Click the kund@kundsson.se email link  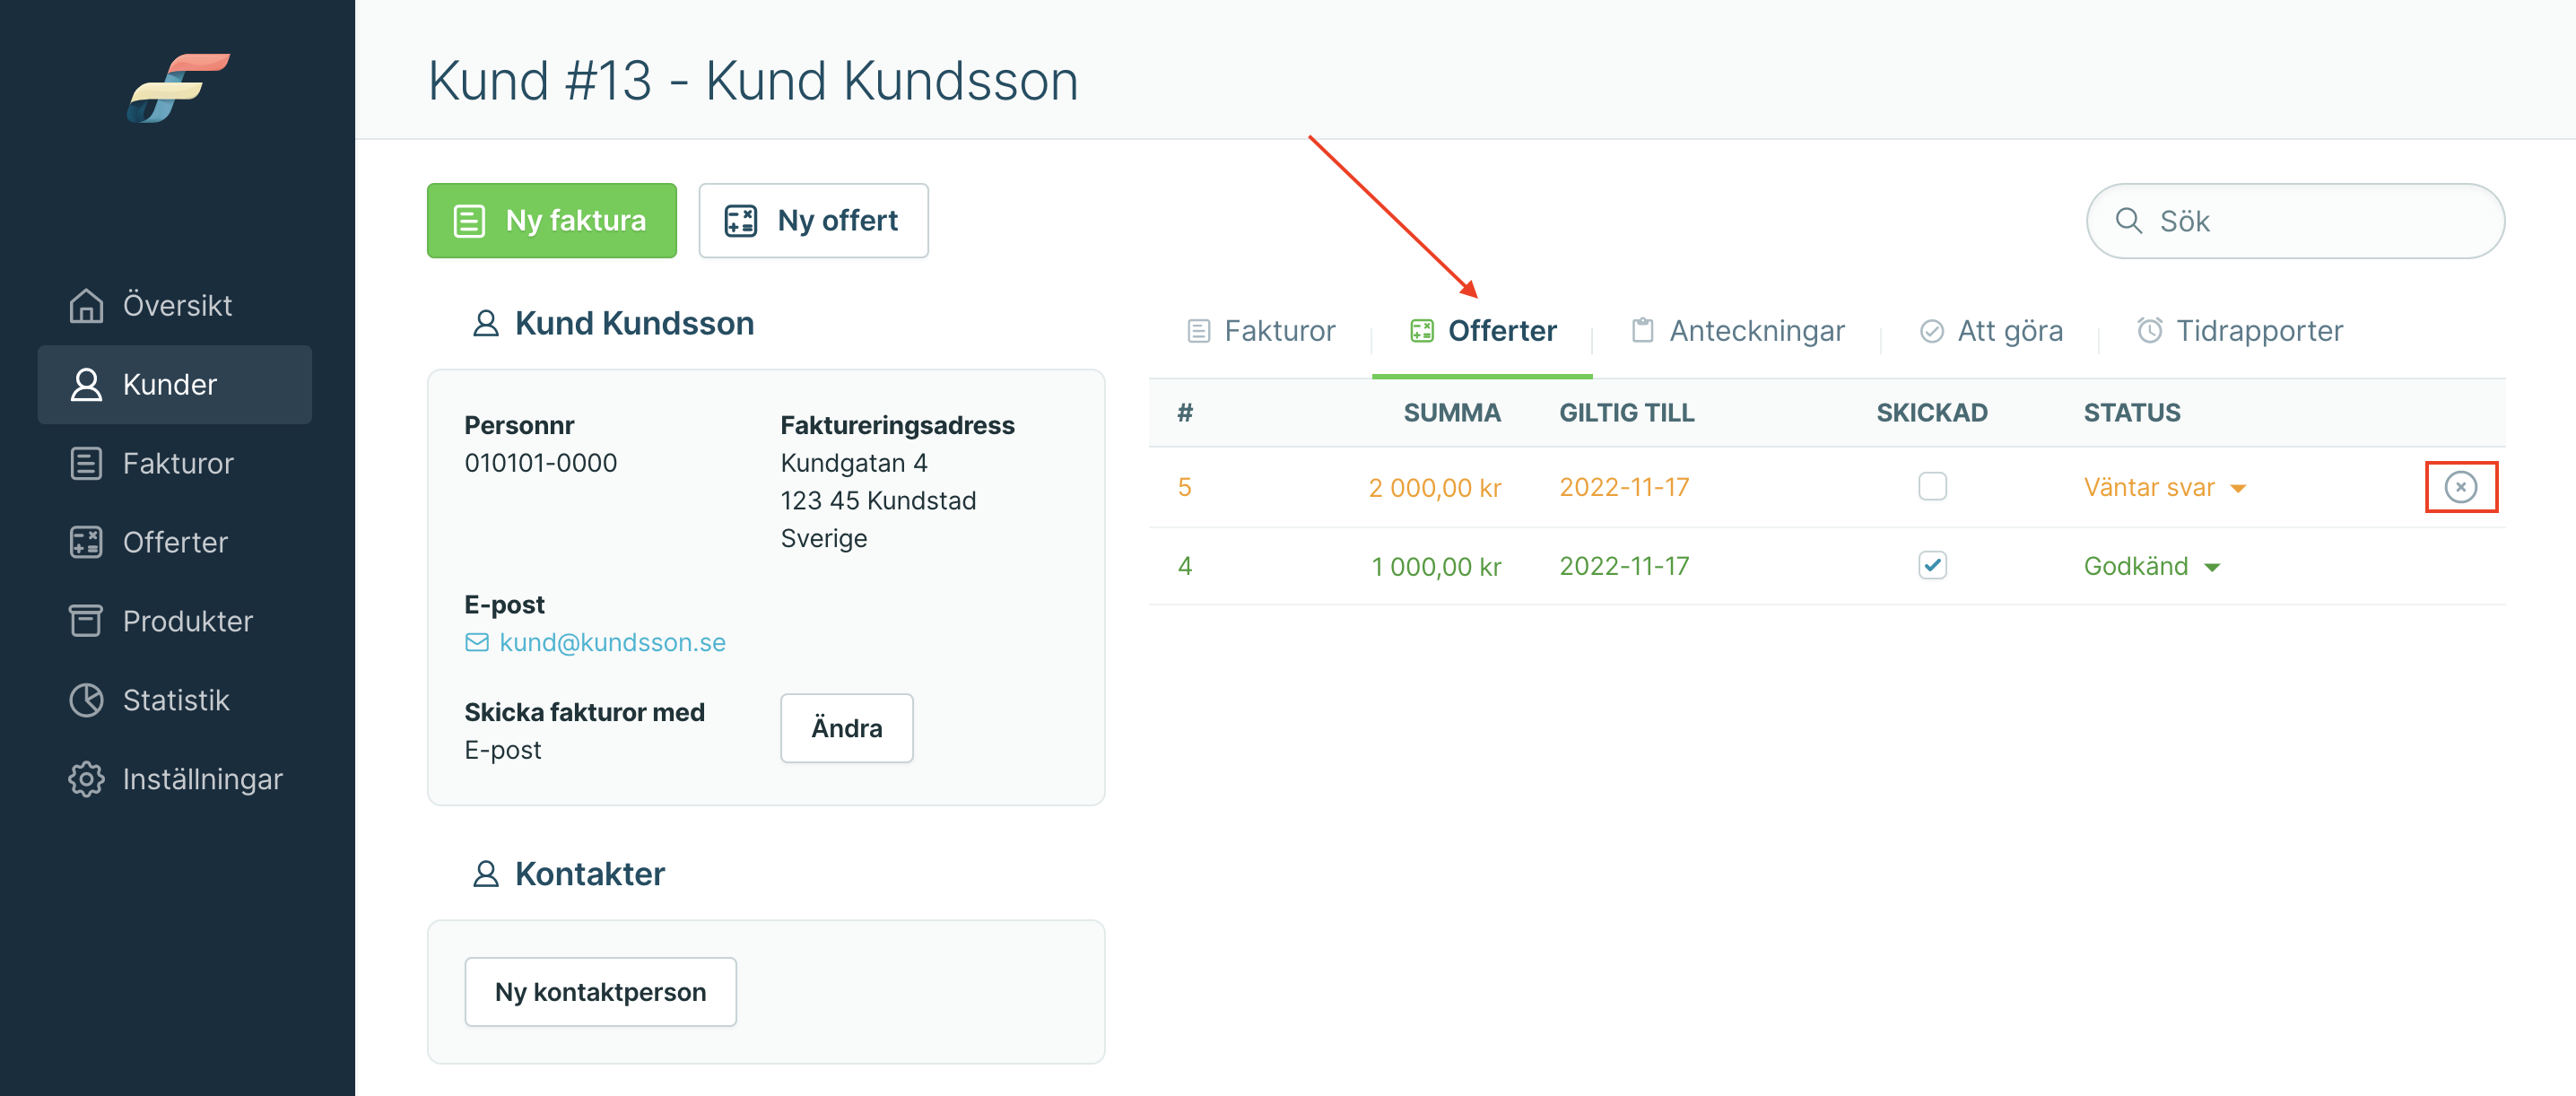click(x=612, y=642)
